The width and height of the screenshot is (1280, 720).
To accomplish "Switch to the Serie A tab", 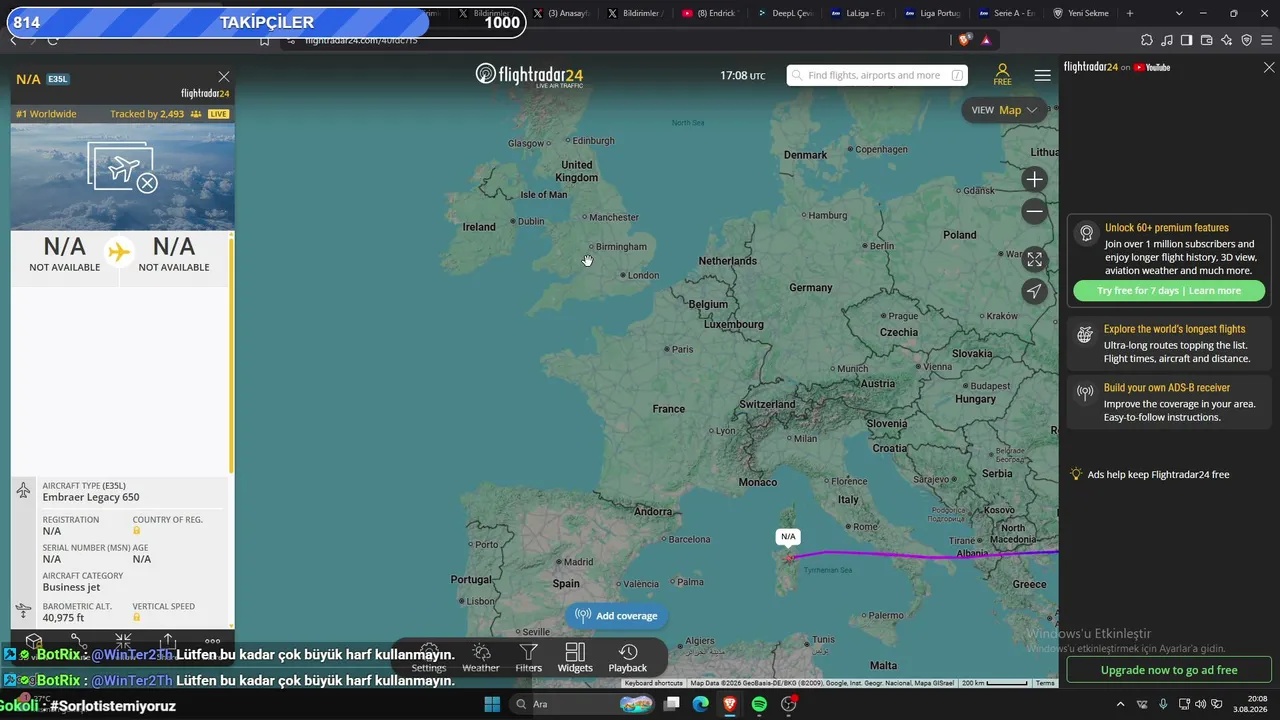I will 1007,13.
